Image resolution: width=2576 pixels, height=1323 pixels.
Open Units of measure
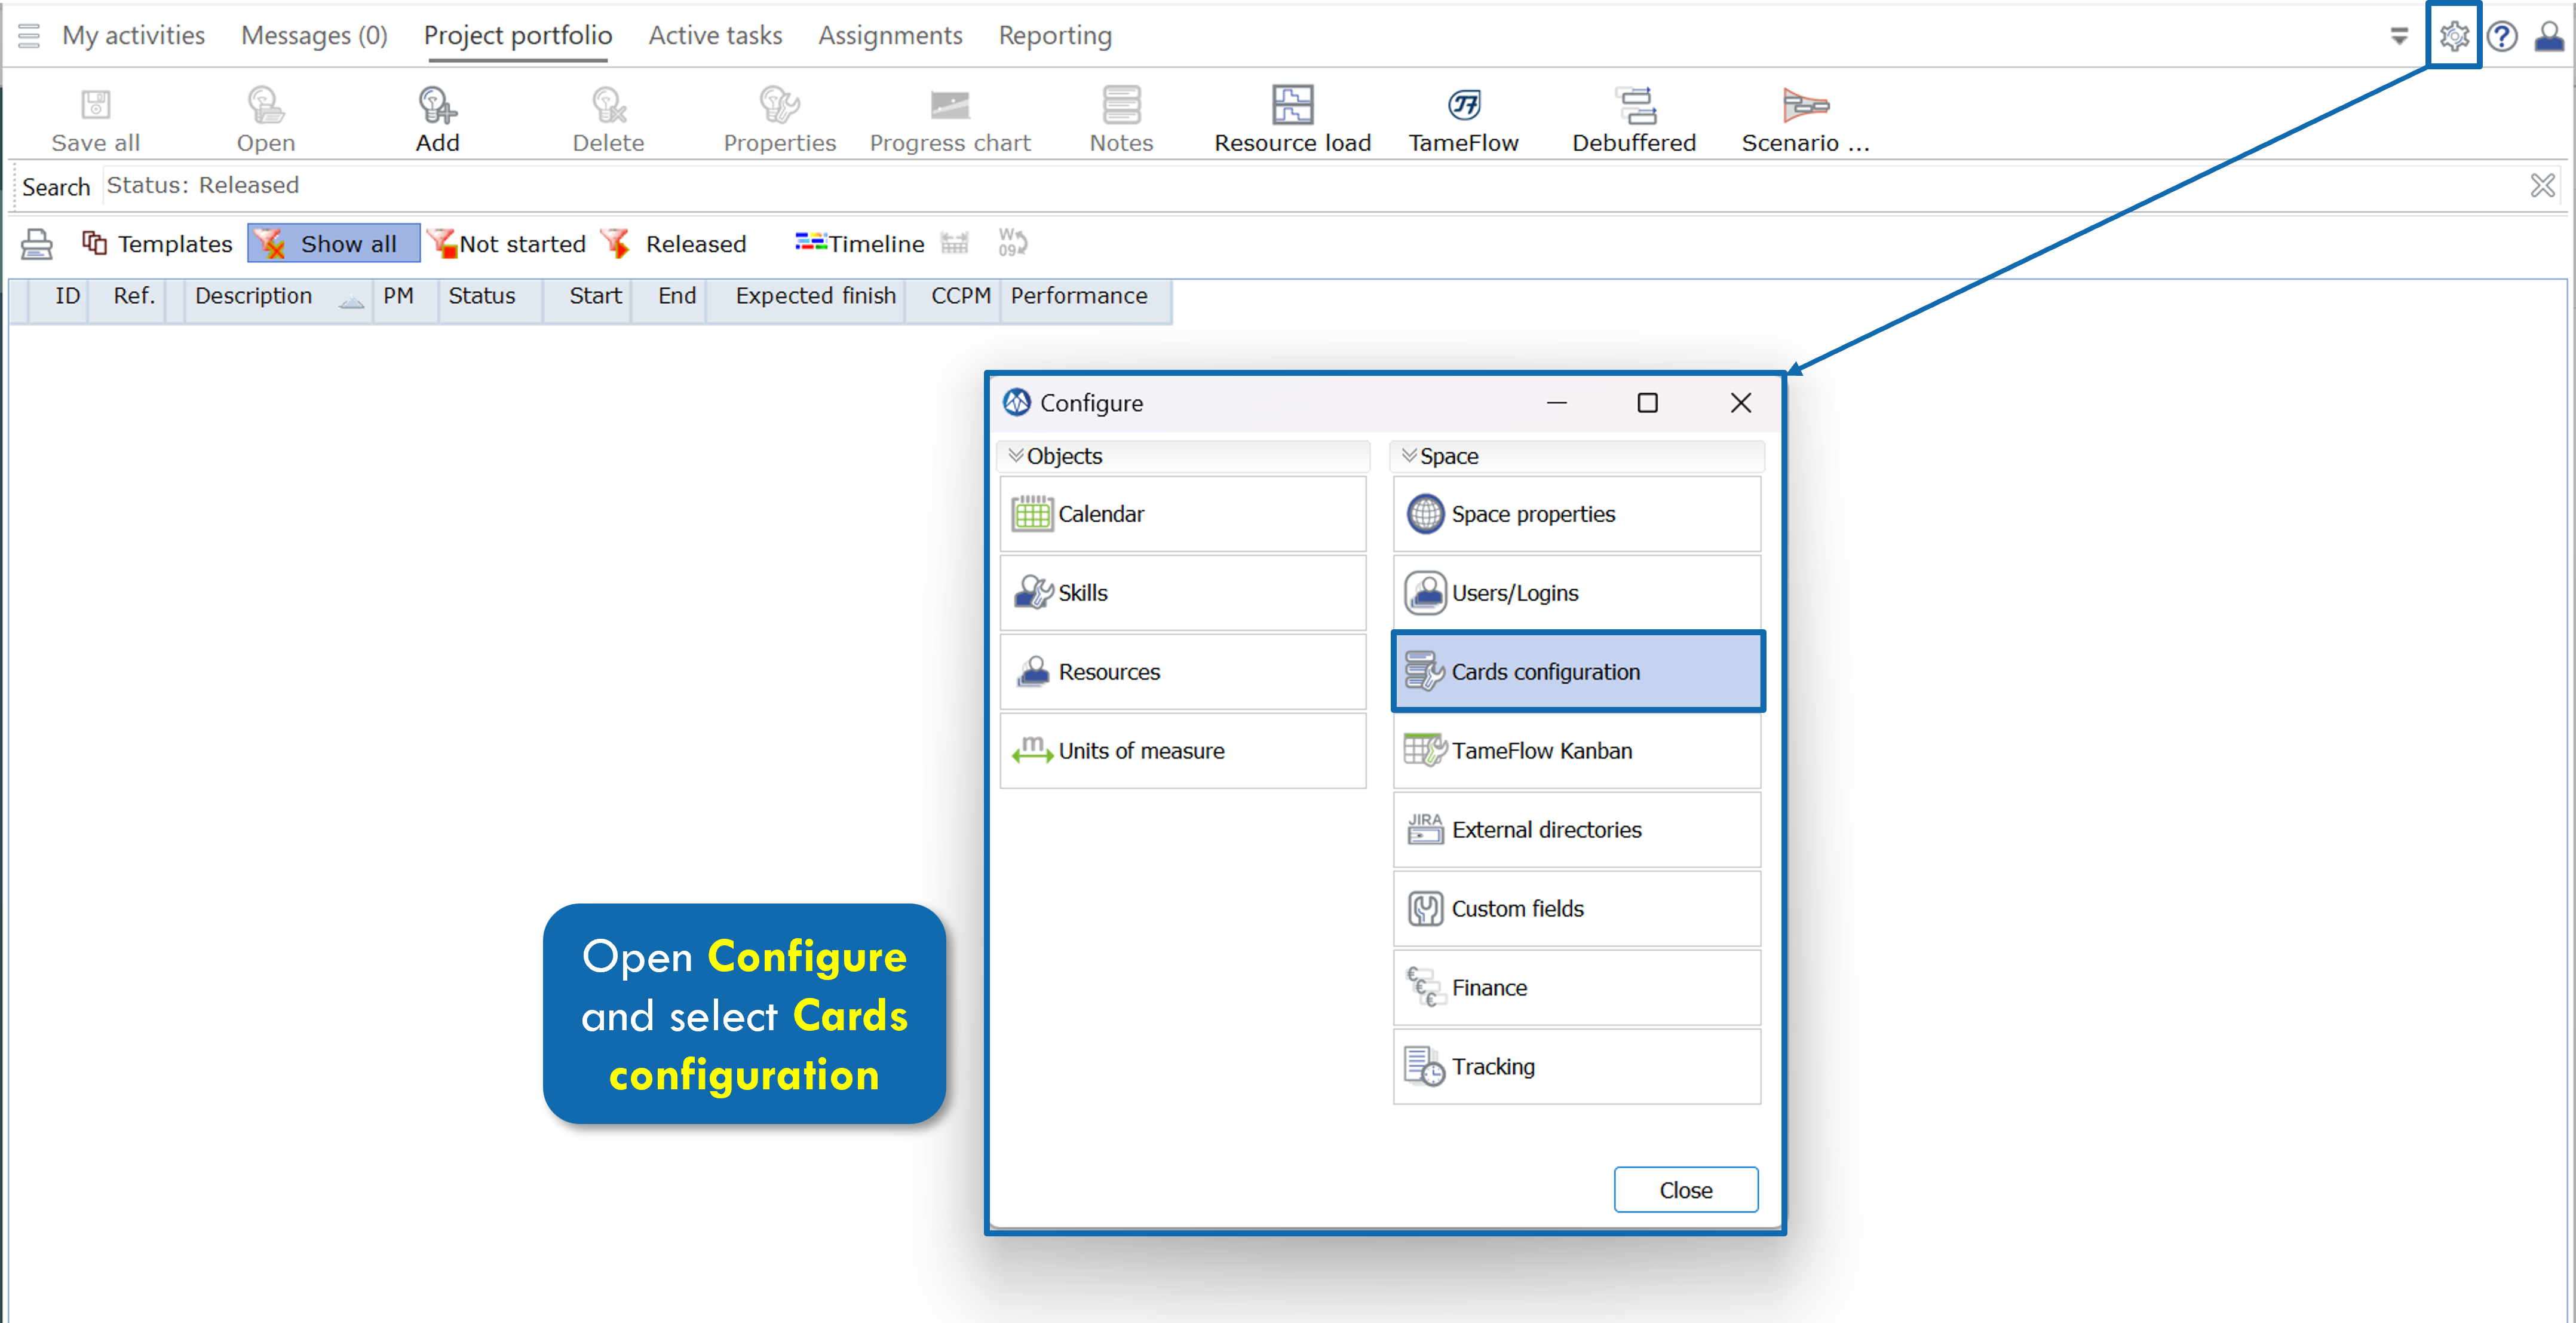(x=1183, y=751)
